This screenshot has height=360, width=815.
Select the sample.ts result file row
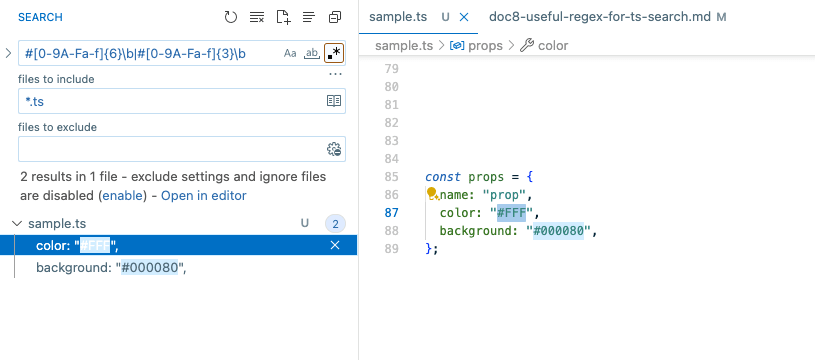tap(178, 224)
